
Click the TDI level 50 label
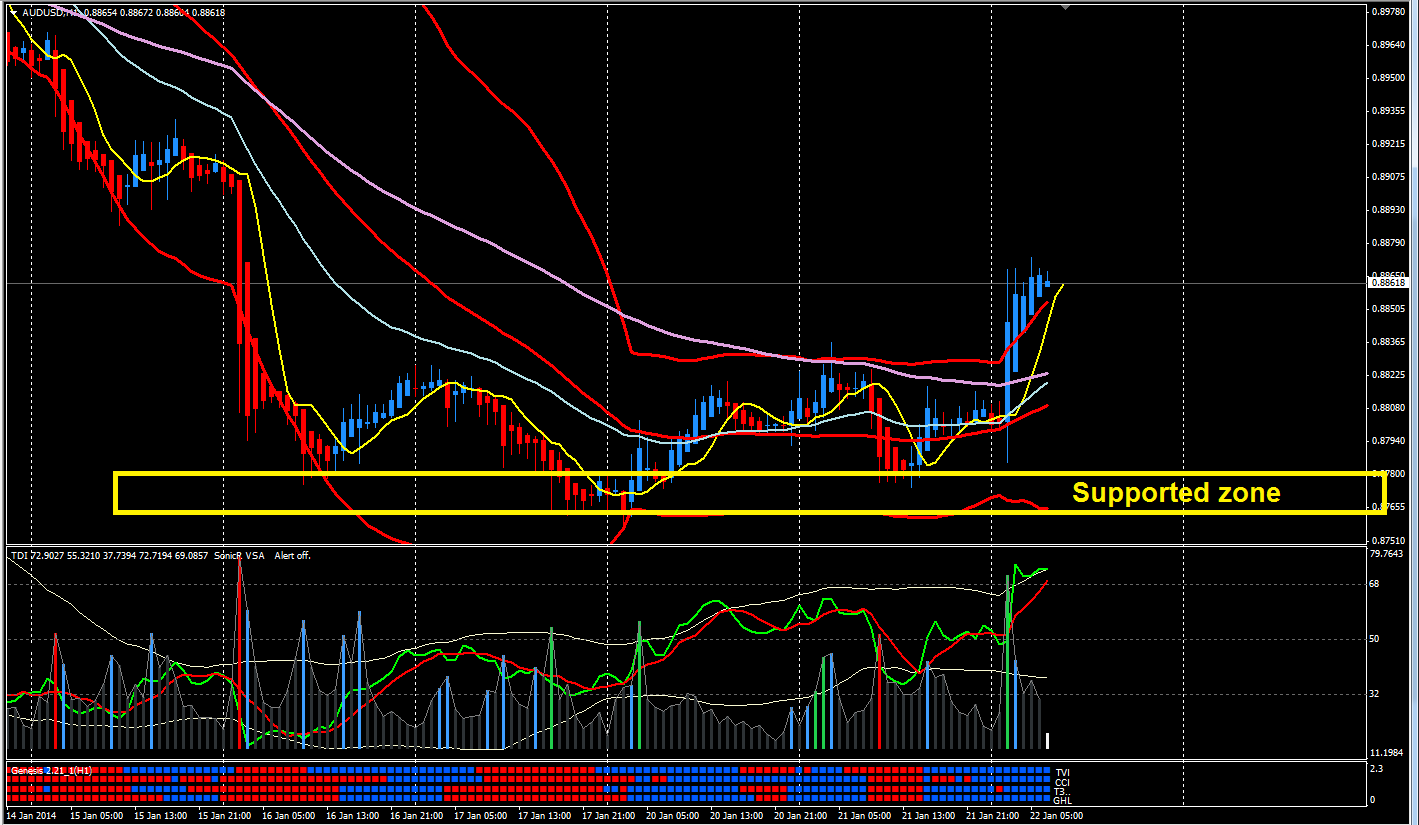coord(1375,639)
